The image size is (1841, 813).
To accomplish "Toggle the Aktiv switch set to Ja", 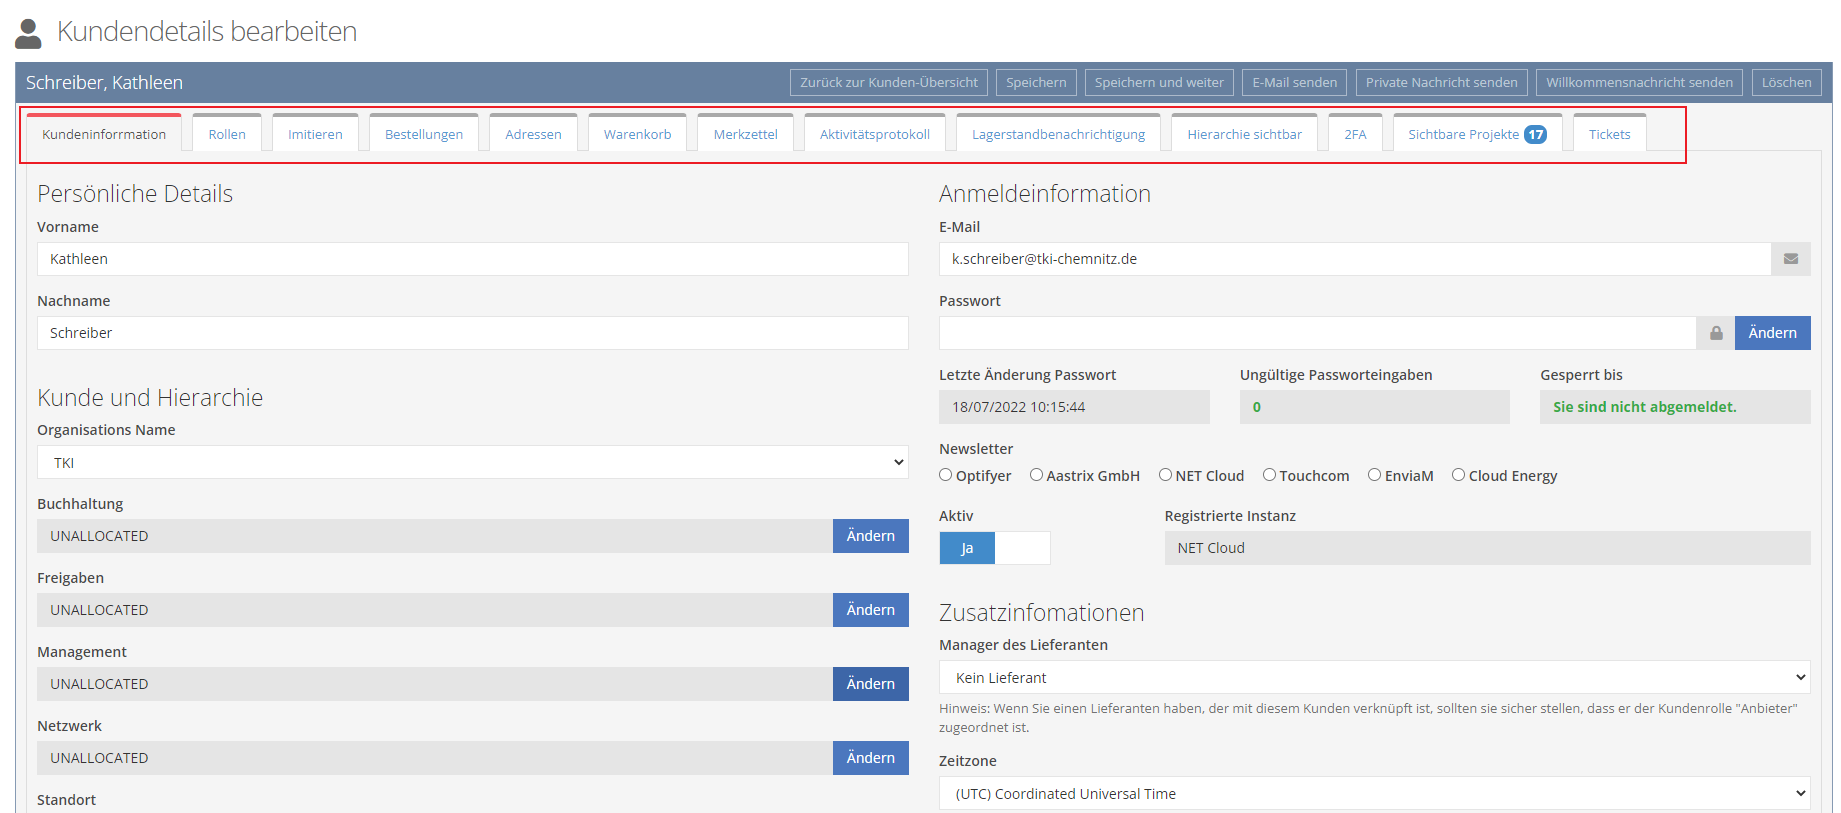I will (994, 548).
